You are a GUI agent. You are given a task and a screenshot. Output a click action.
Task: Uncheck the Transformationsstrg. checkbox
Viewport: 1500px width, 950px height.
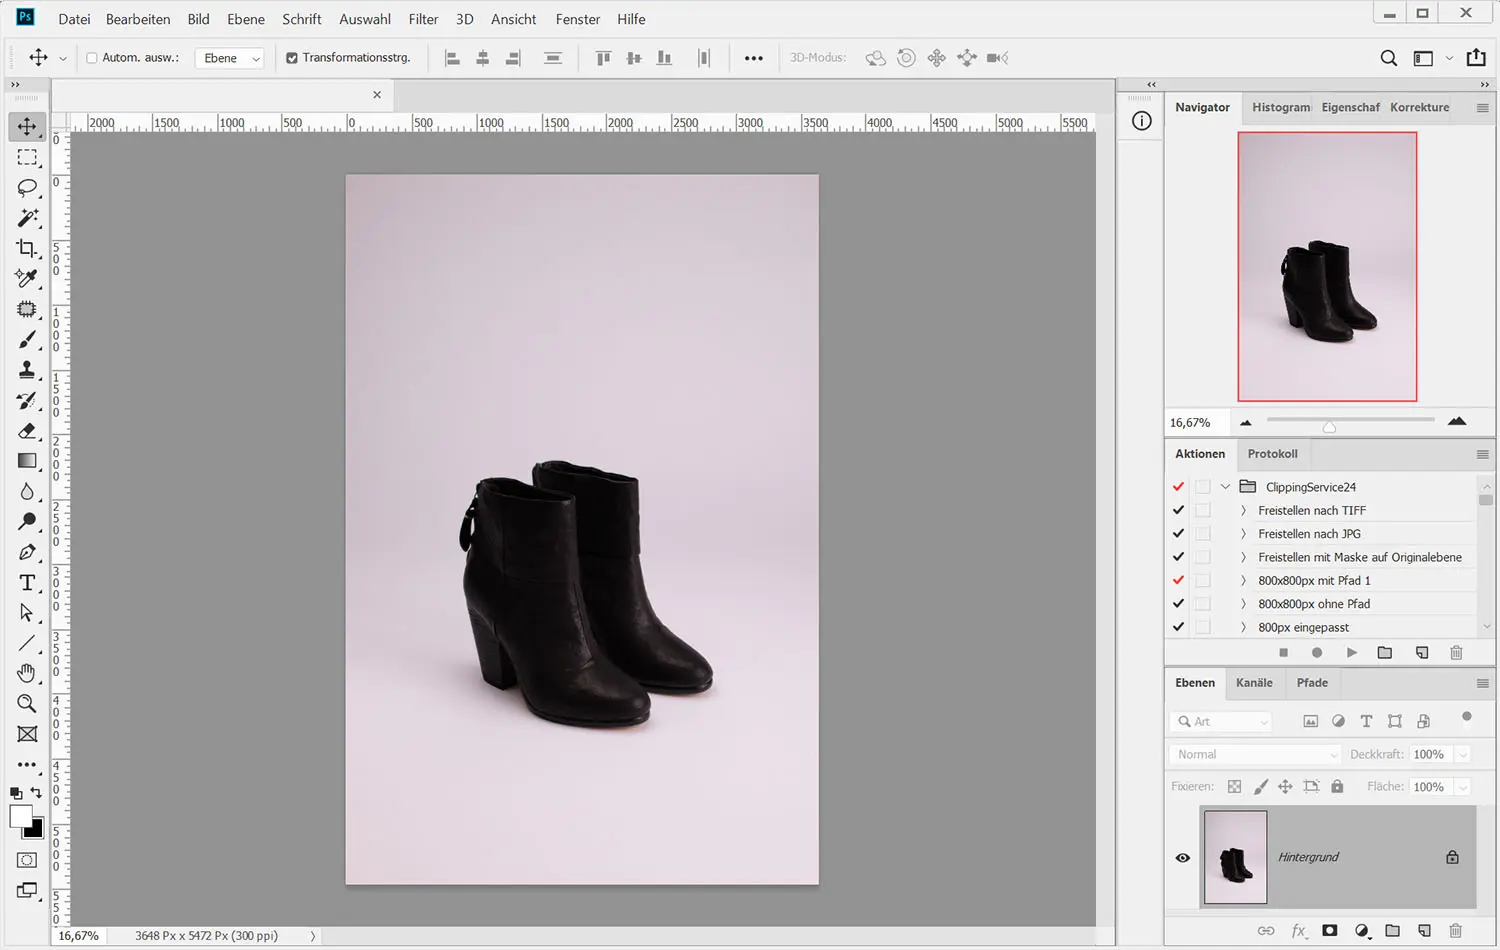[x=292, y=58]
